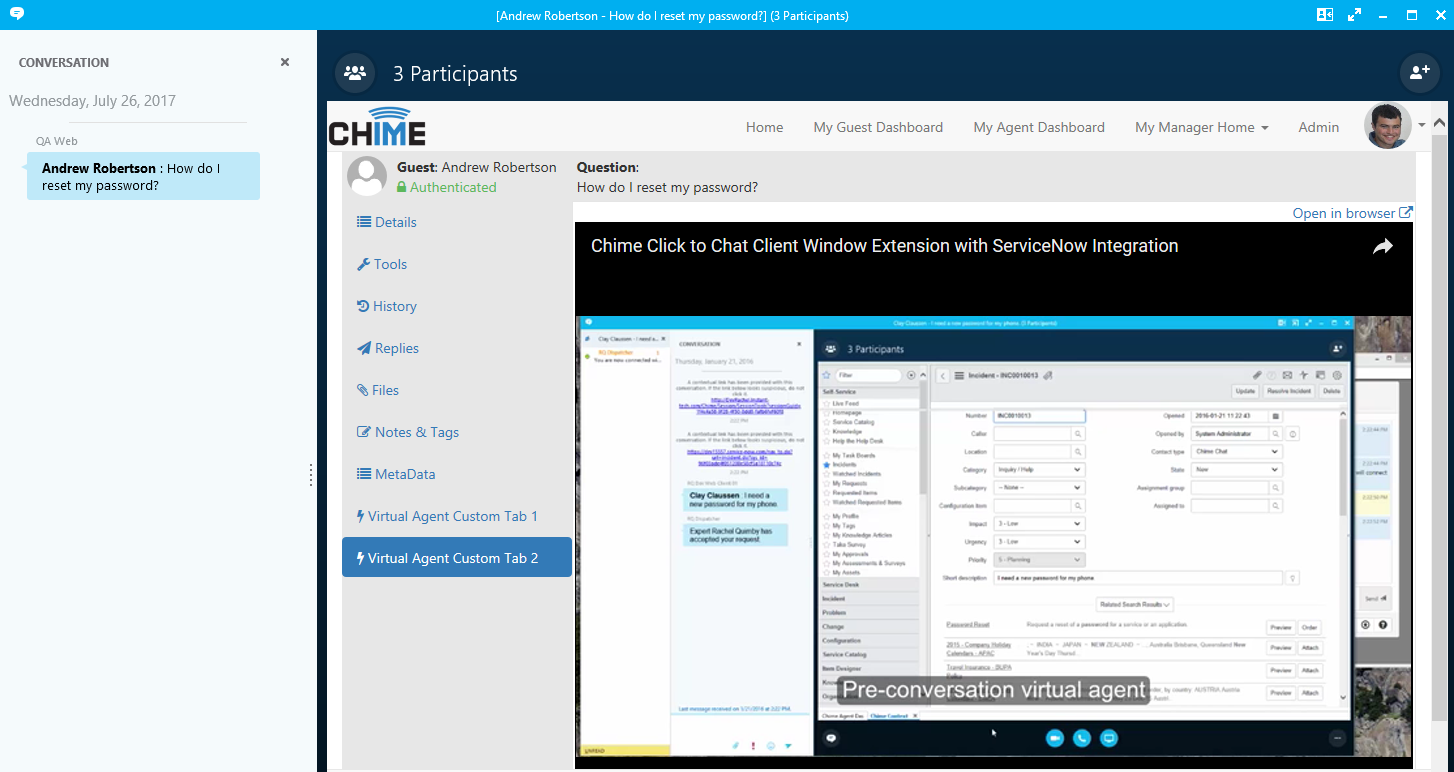Click the '3 Participants' heading text
The height and width of the screenshot is (772, 1454).
pyautogui.click(x=455, y=74)
